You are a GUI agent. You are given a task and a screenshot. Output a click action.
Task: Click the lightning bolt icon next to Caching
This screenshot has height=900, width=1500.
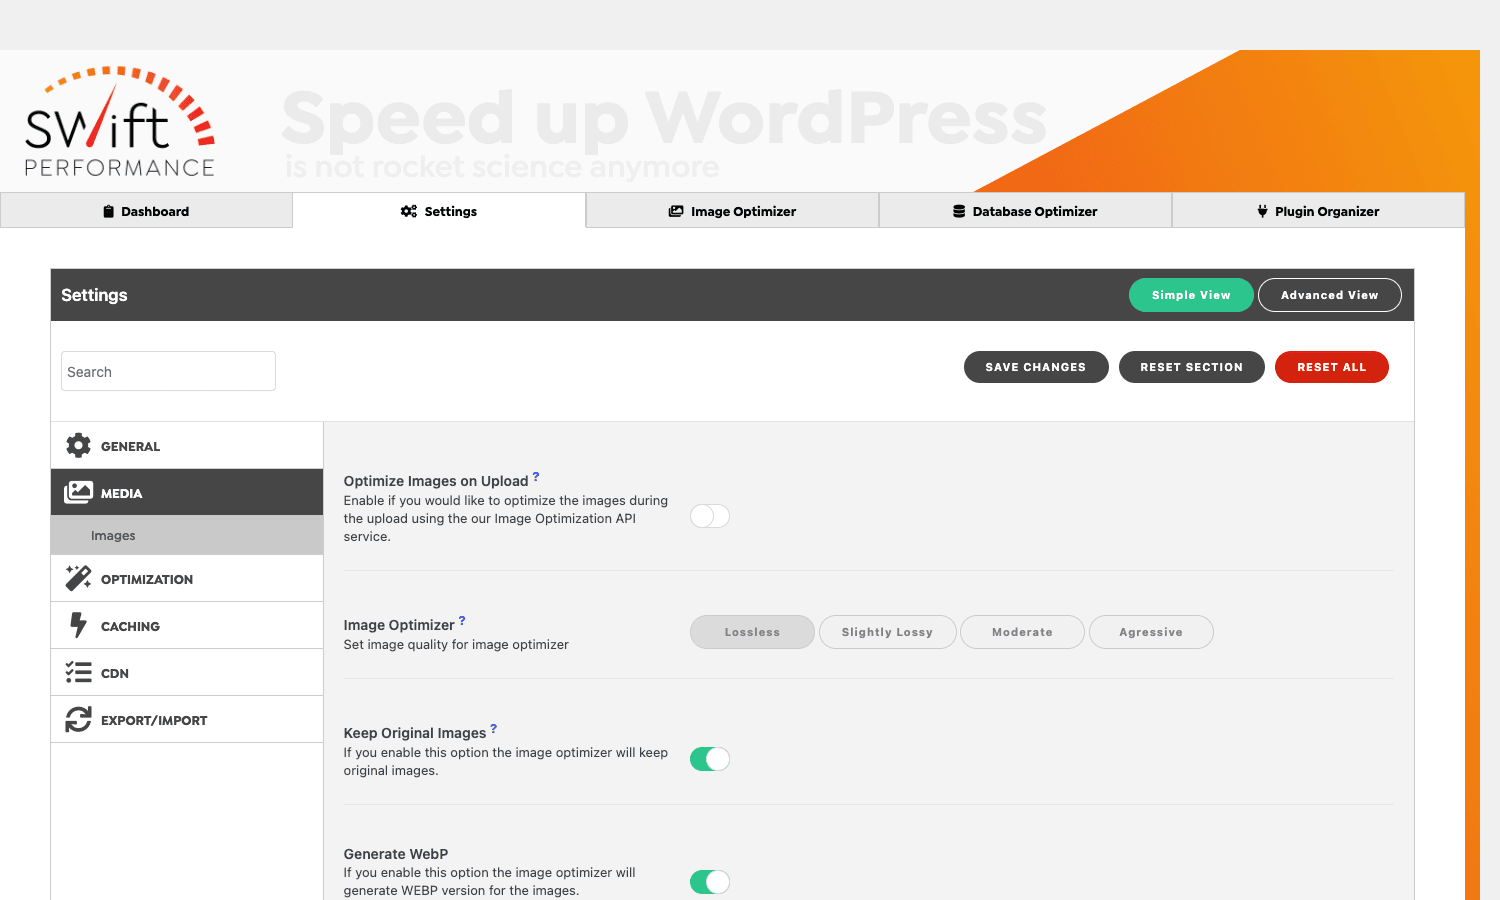[78, 625]
